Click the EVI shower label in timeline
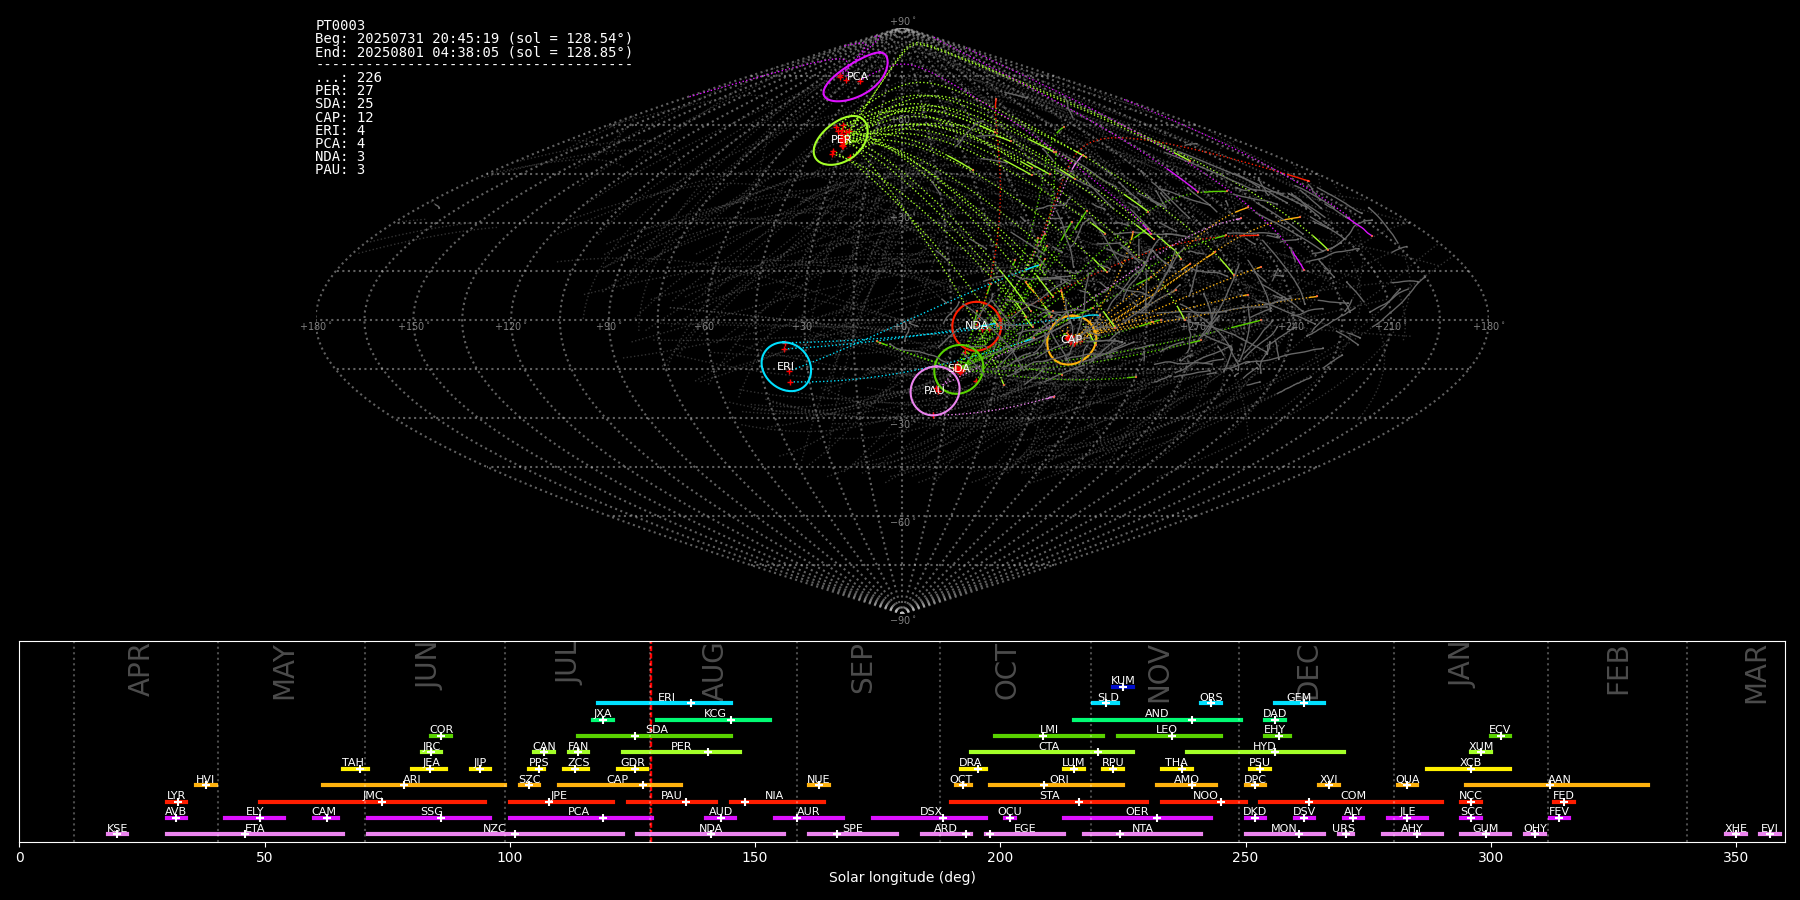Screen dimensions: 1800x900 1769,829
